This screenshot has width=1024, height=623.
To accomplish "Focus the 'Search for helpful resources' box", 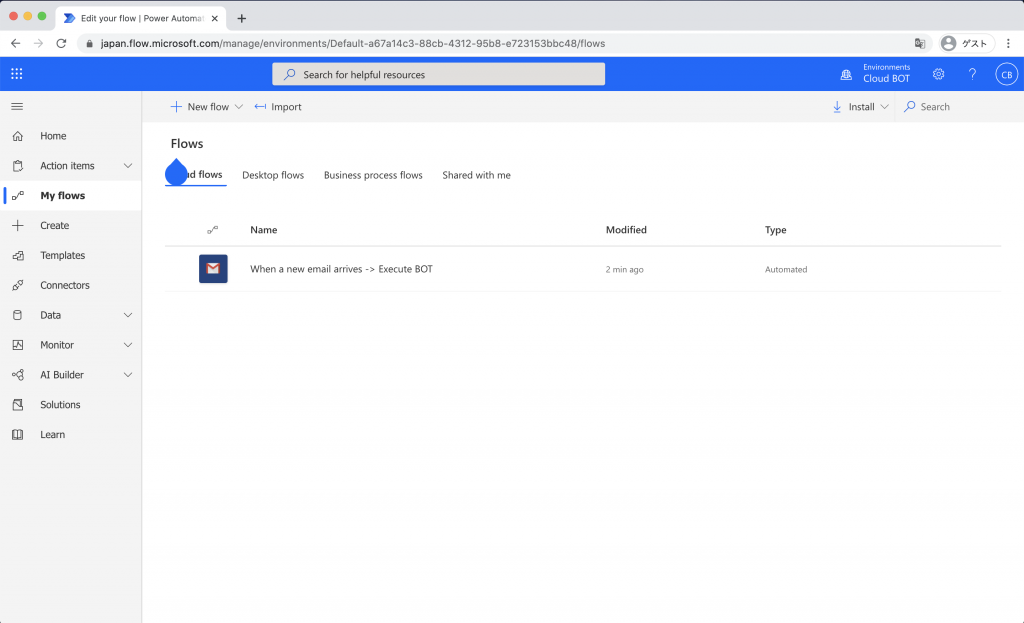I will 438,74.
